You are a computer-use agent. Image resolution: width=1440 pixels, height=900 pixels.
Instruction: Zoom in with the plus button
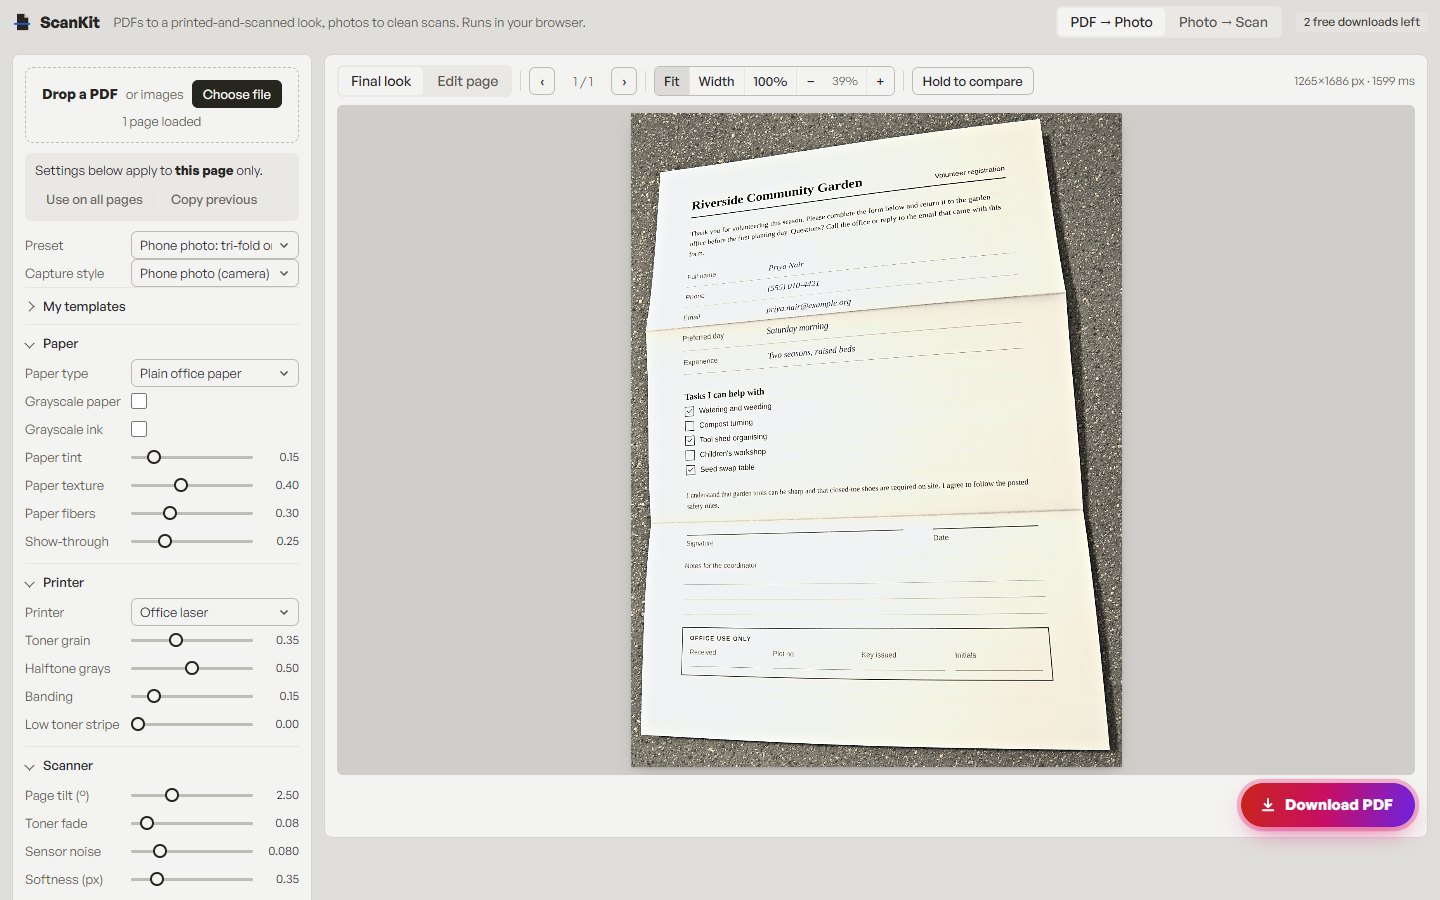point(880,81)
